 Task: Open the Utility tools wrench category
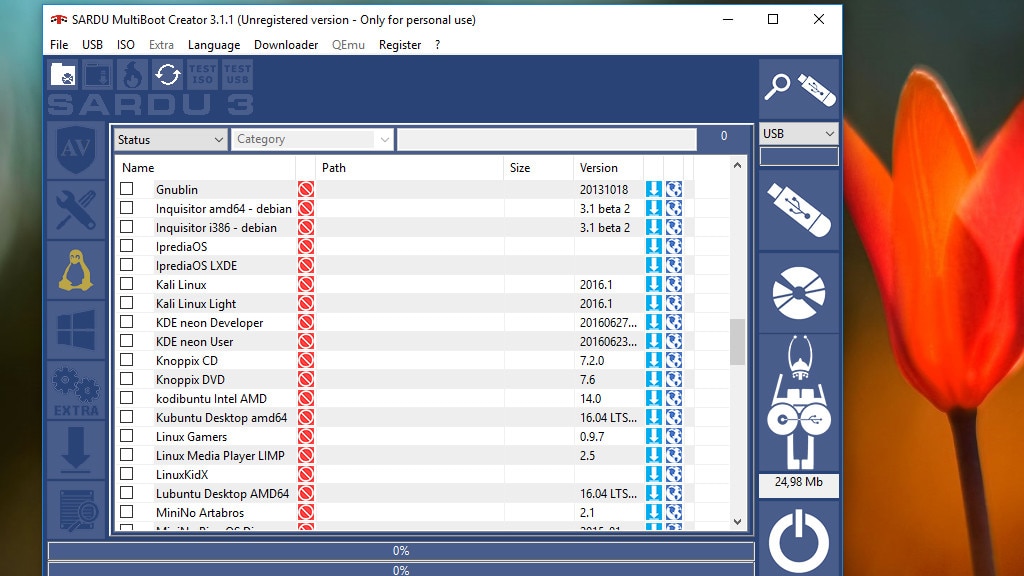click(76, 210)
